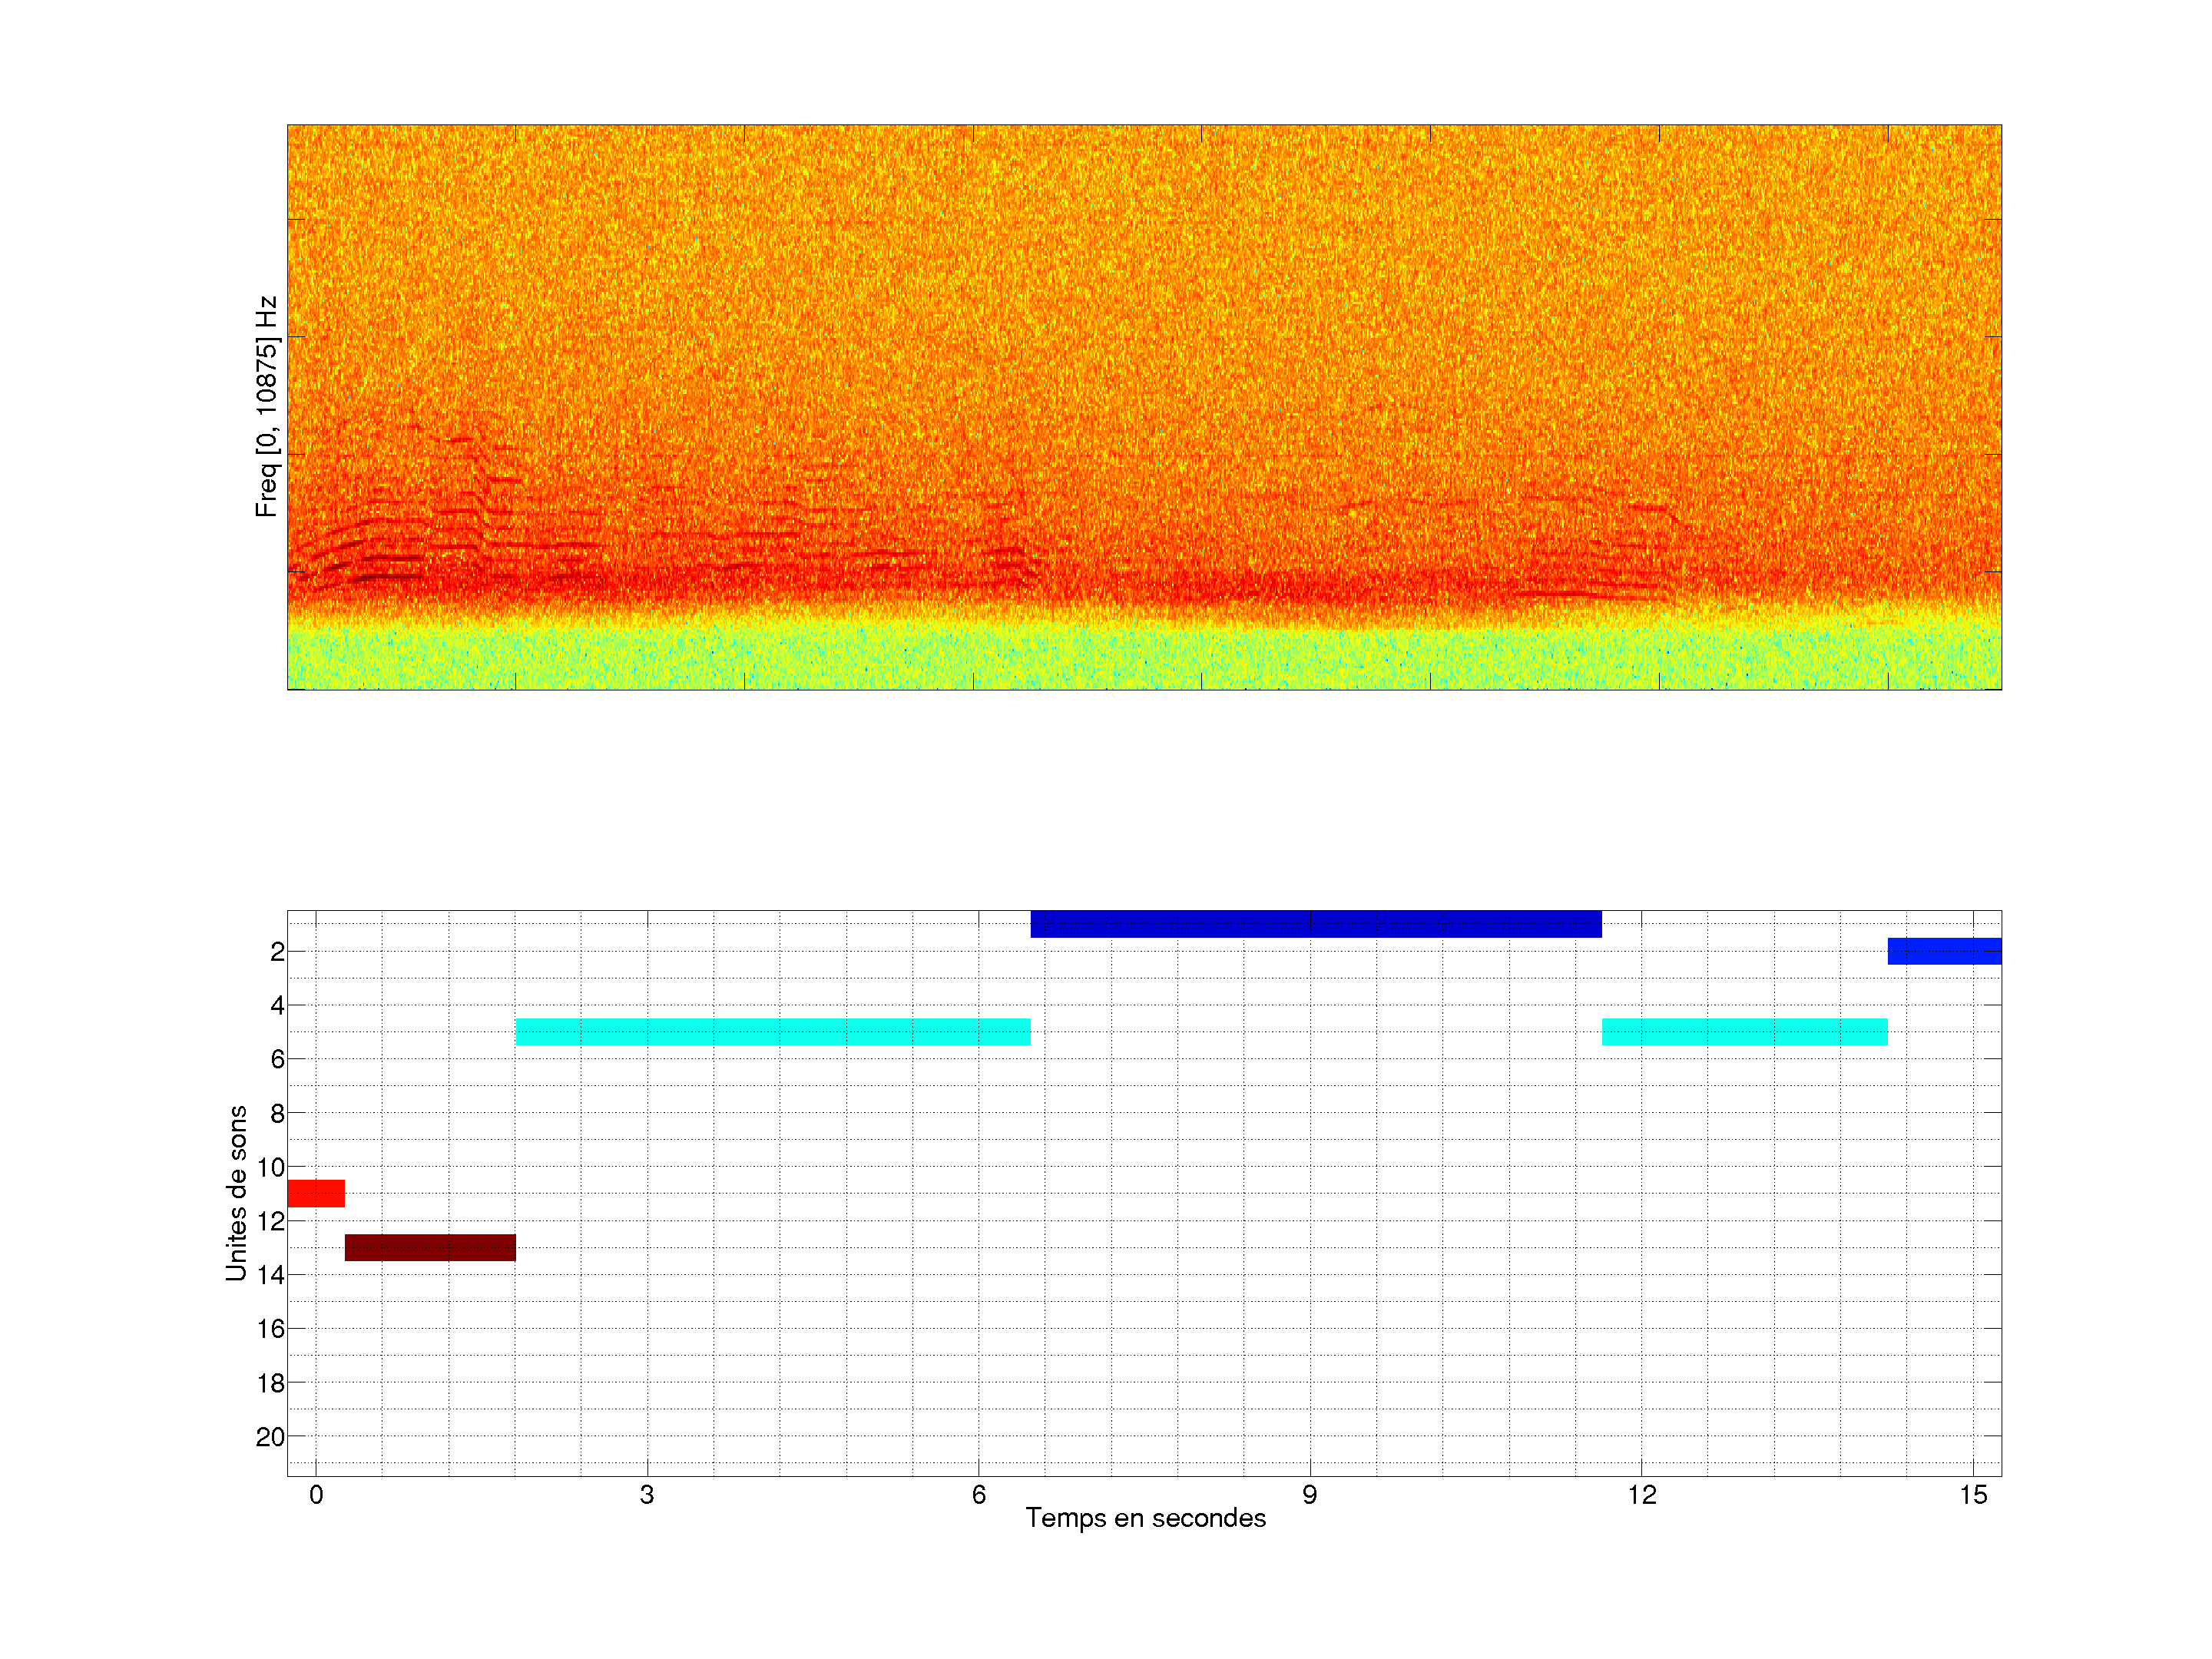Click the y-axis tick label 20
Image resolution: width=2212 pixels, height=1659 pixels.
(x=270, y=1437)
